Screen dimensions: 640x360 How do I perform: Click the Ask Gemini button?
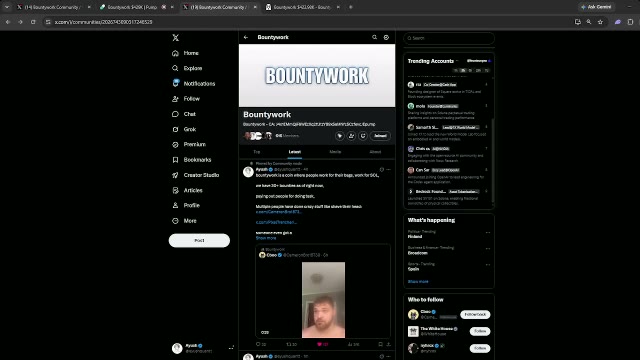(596, 7)
